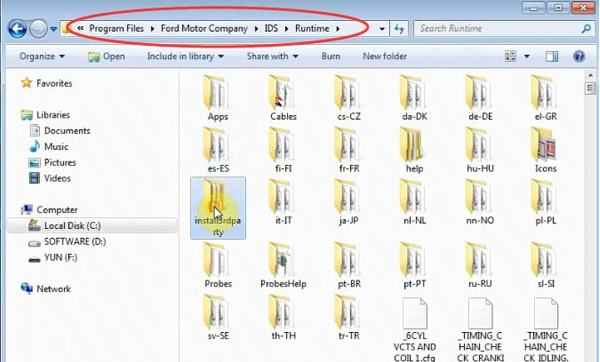The height and width of the screenshot is (362, 600).
Task: Select the de-DE folder
Action: (480, 98)
